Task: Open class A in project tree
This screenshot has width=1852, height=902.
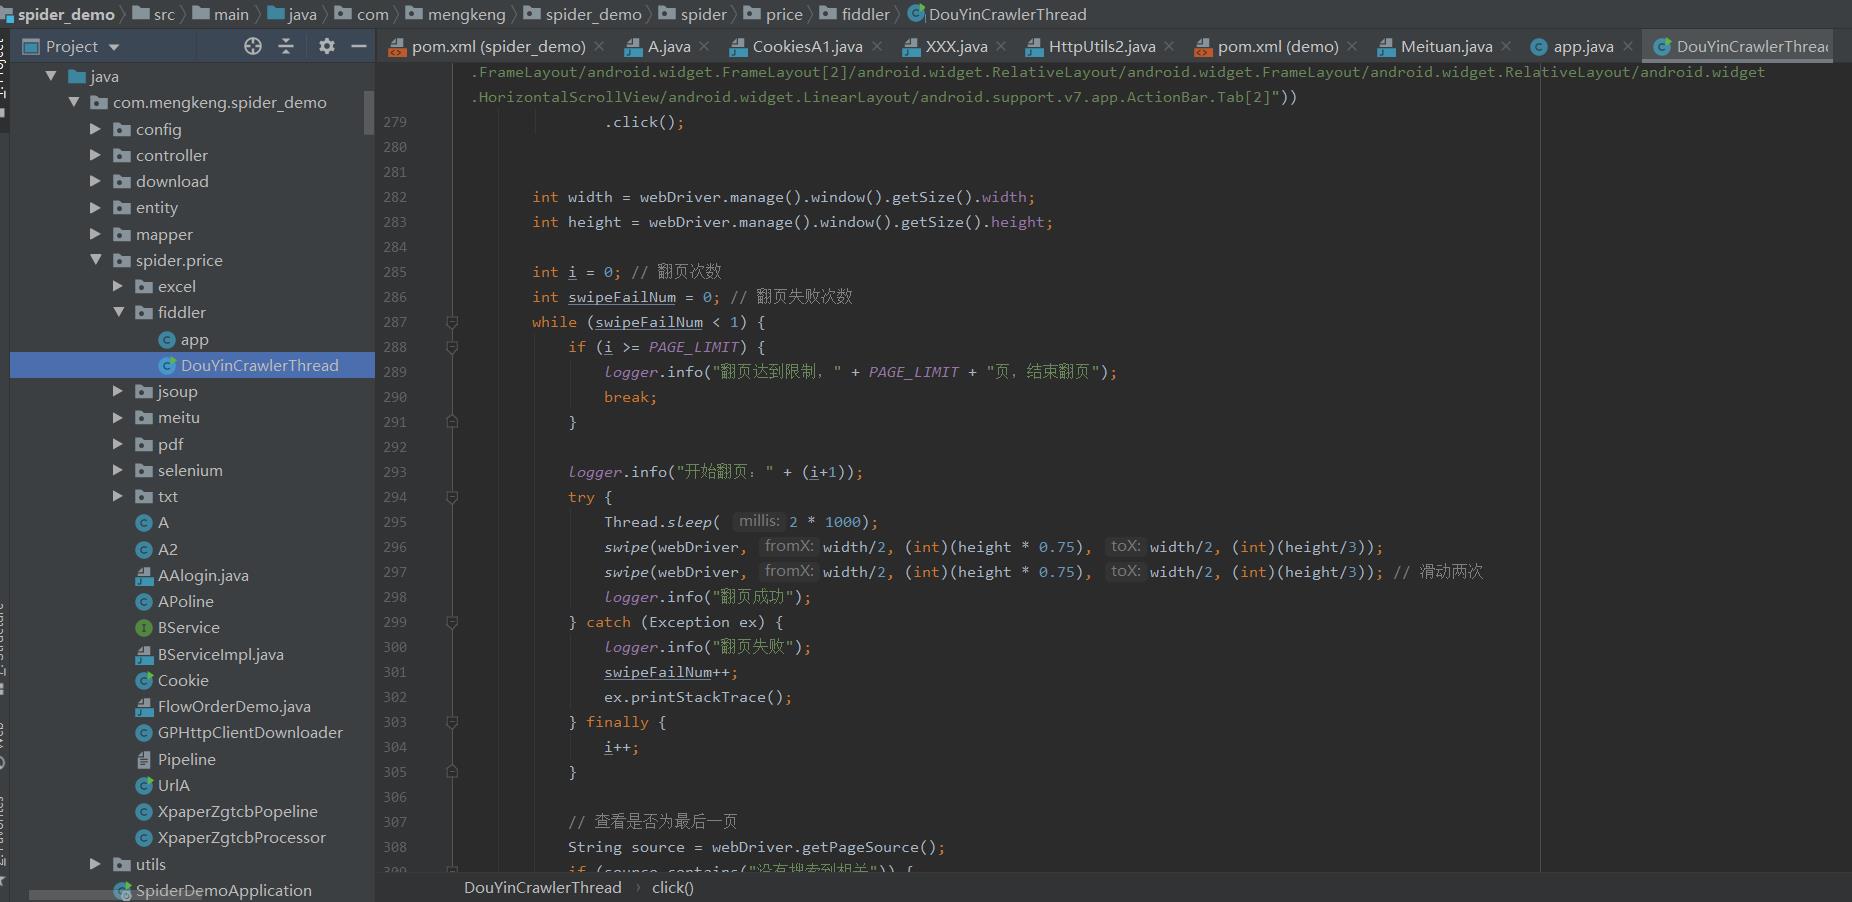Action: pyautogui.click(x=152, y=523)
